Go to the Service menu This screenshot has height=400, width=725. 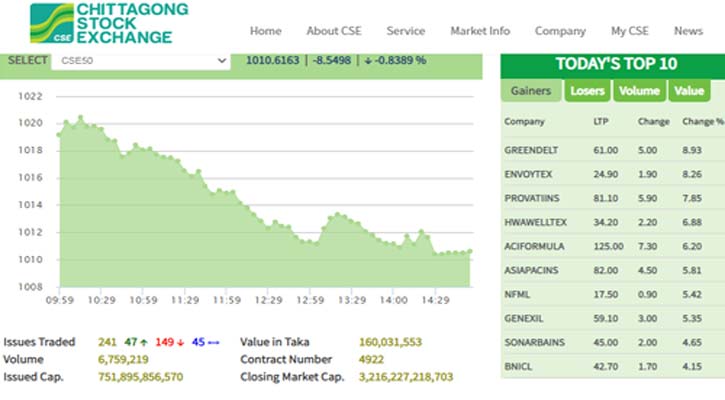click(x=405, y=31)
